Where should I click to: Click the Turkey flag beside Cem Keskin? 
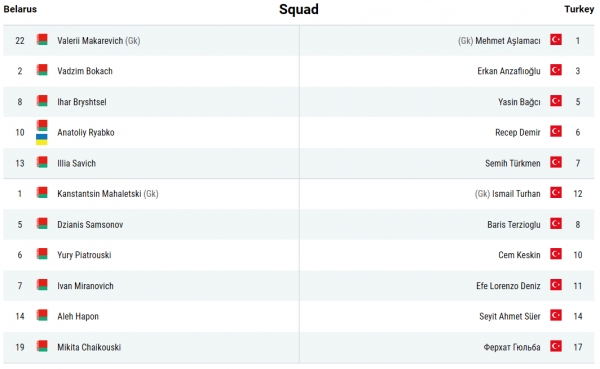pyautogui.click(x=556, y=254)
